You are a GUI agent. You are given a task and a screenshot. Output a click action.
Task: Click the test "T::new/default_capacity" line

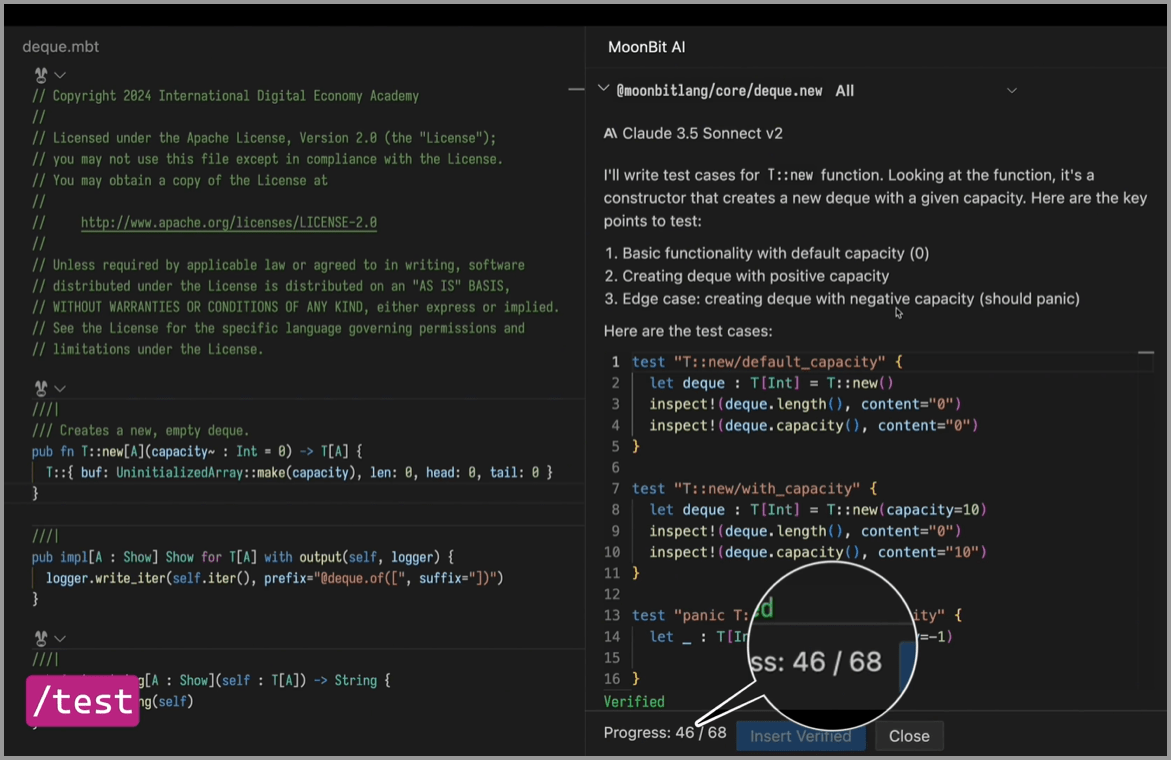coord(768,362)
